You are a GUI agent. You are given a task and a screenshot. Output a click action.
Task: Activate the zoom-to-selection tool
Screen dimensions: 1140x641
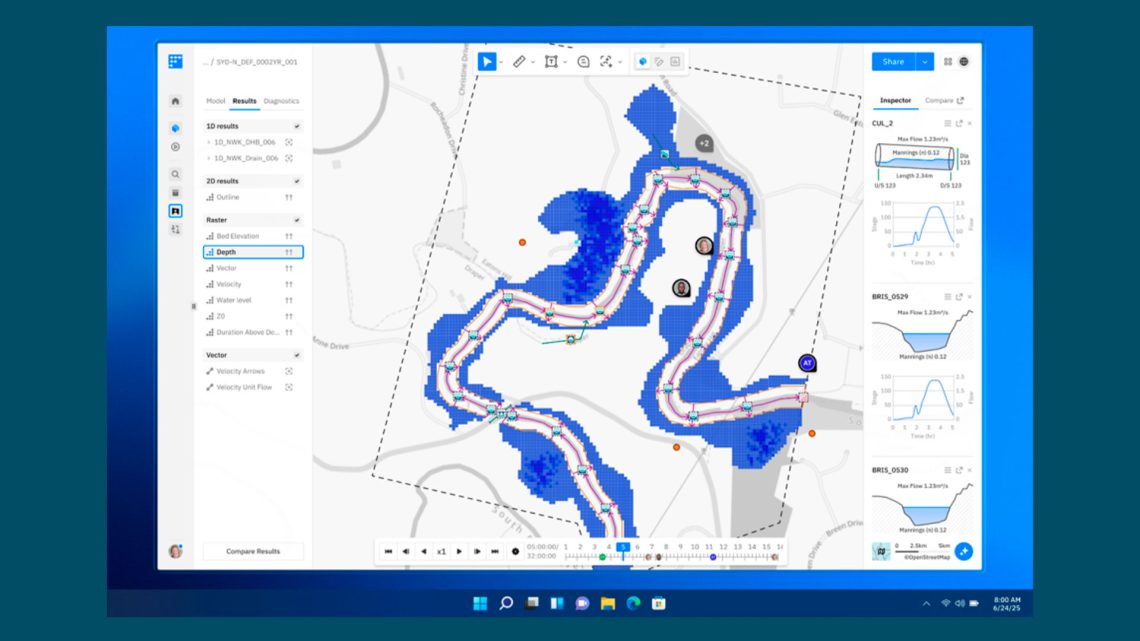pyautogui.click(x=607, y=61)
